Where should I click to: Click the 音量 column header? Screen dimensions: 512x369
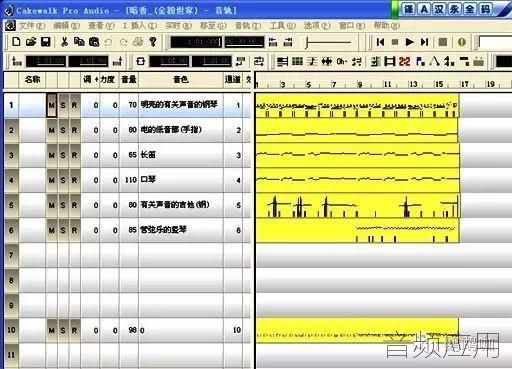pos(129,79)
